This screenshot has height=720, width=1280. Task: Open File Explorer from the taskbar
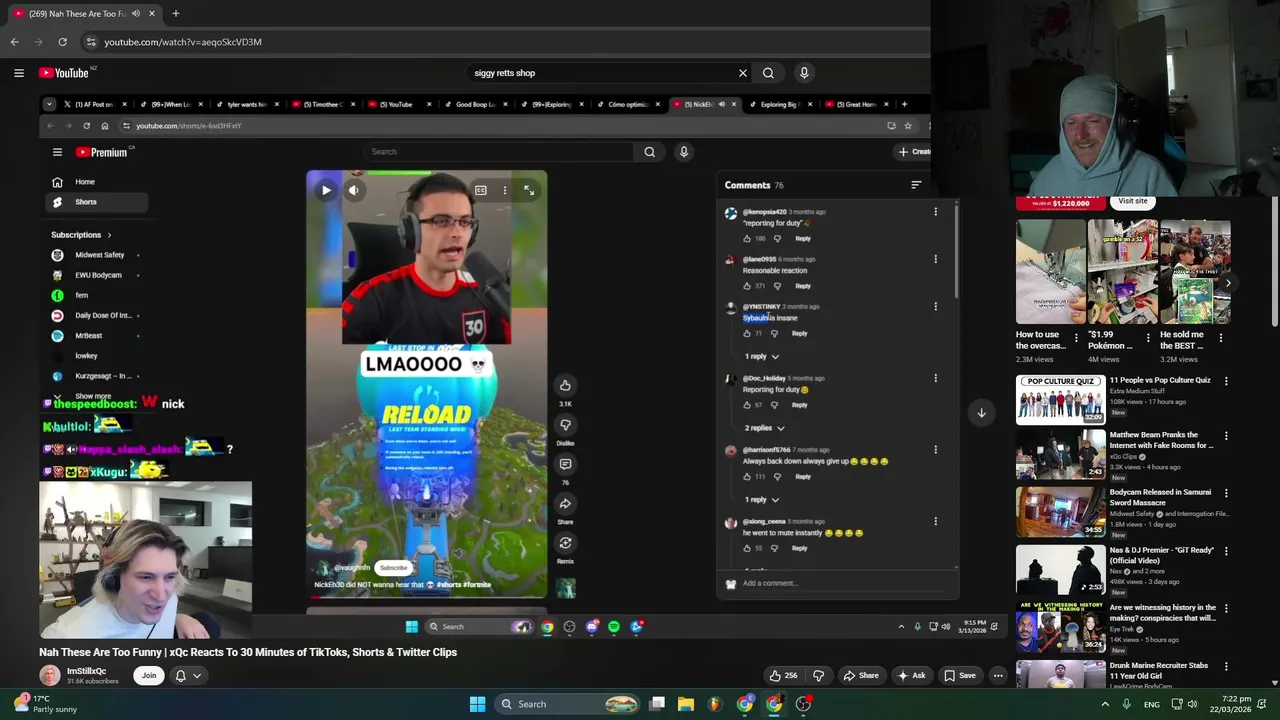686,704
